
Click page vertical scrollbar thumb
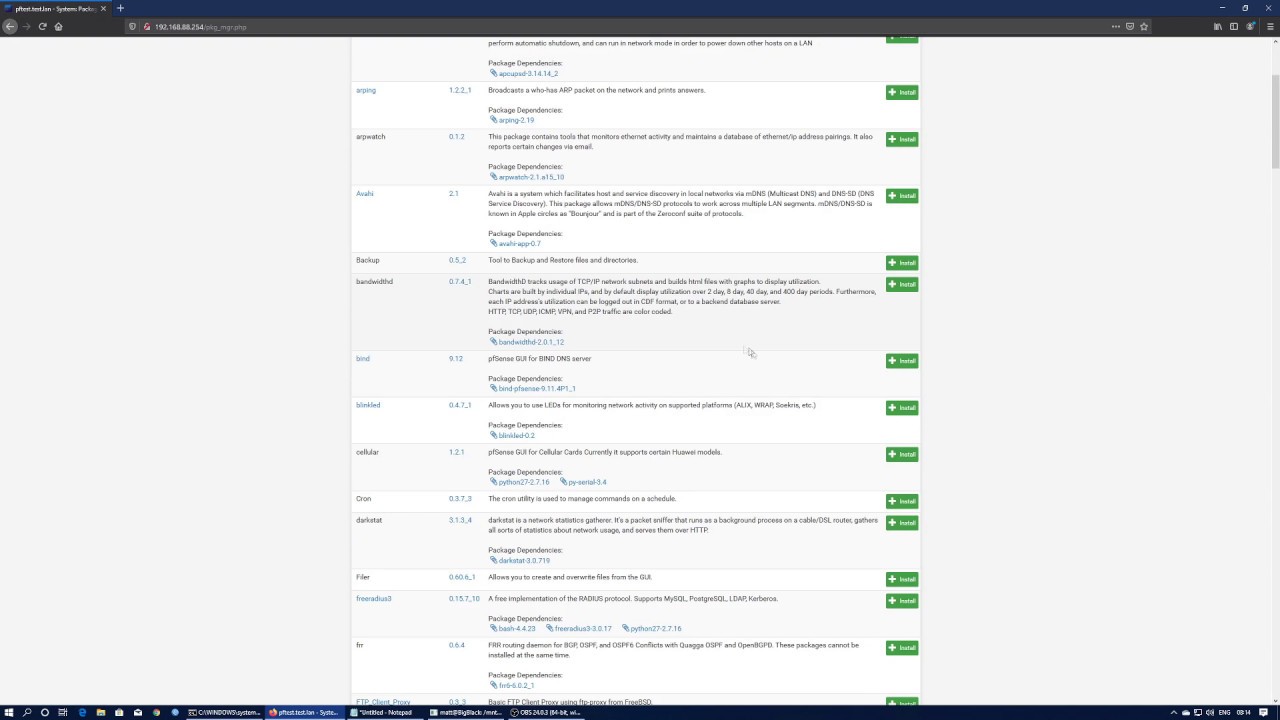1275,120
